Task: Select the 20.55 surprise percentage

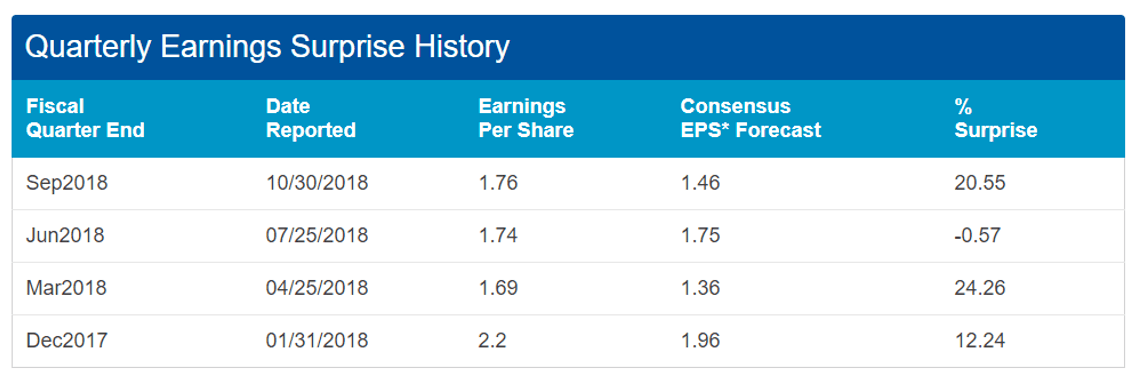Action: (x=980, y=183)
